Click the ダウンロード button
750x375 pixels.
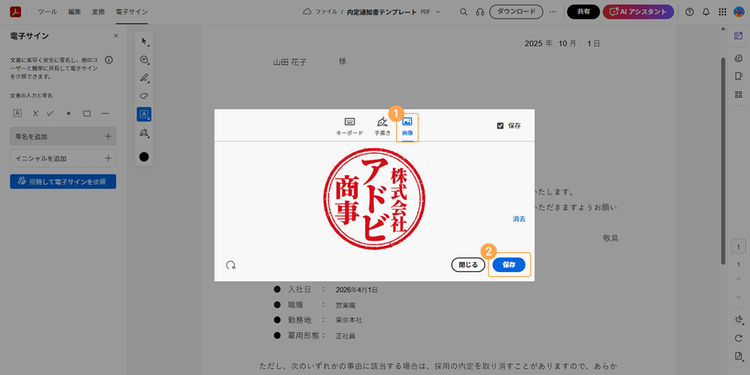coord(516,12)
